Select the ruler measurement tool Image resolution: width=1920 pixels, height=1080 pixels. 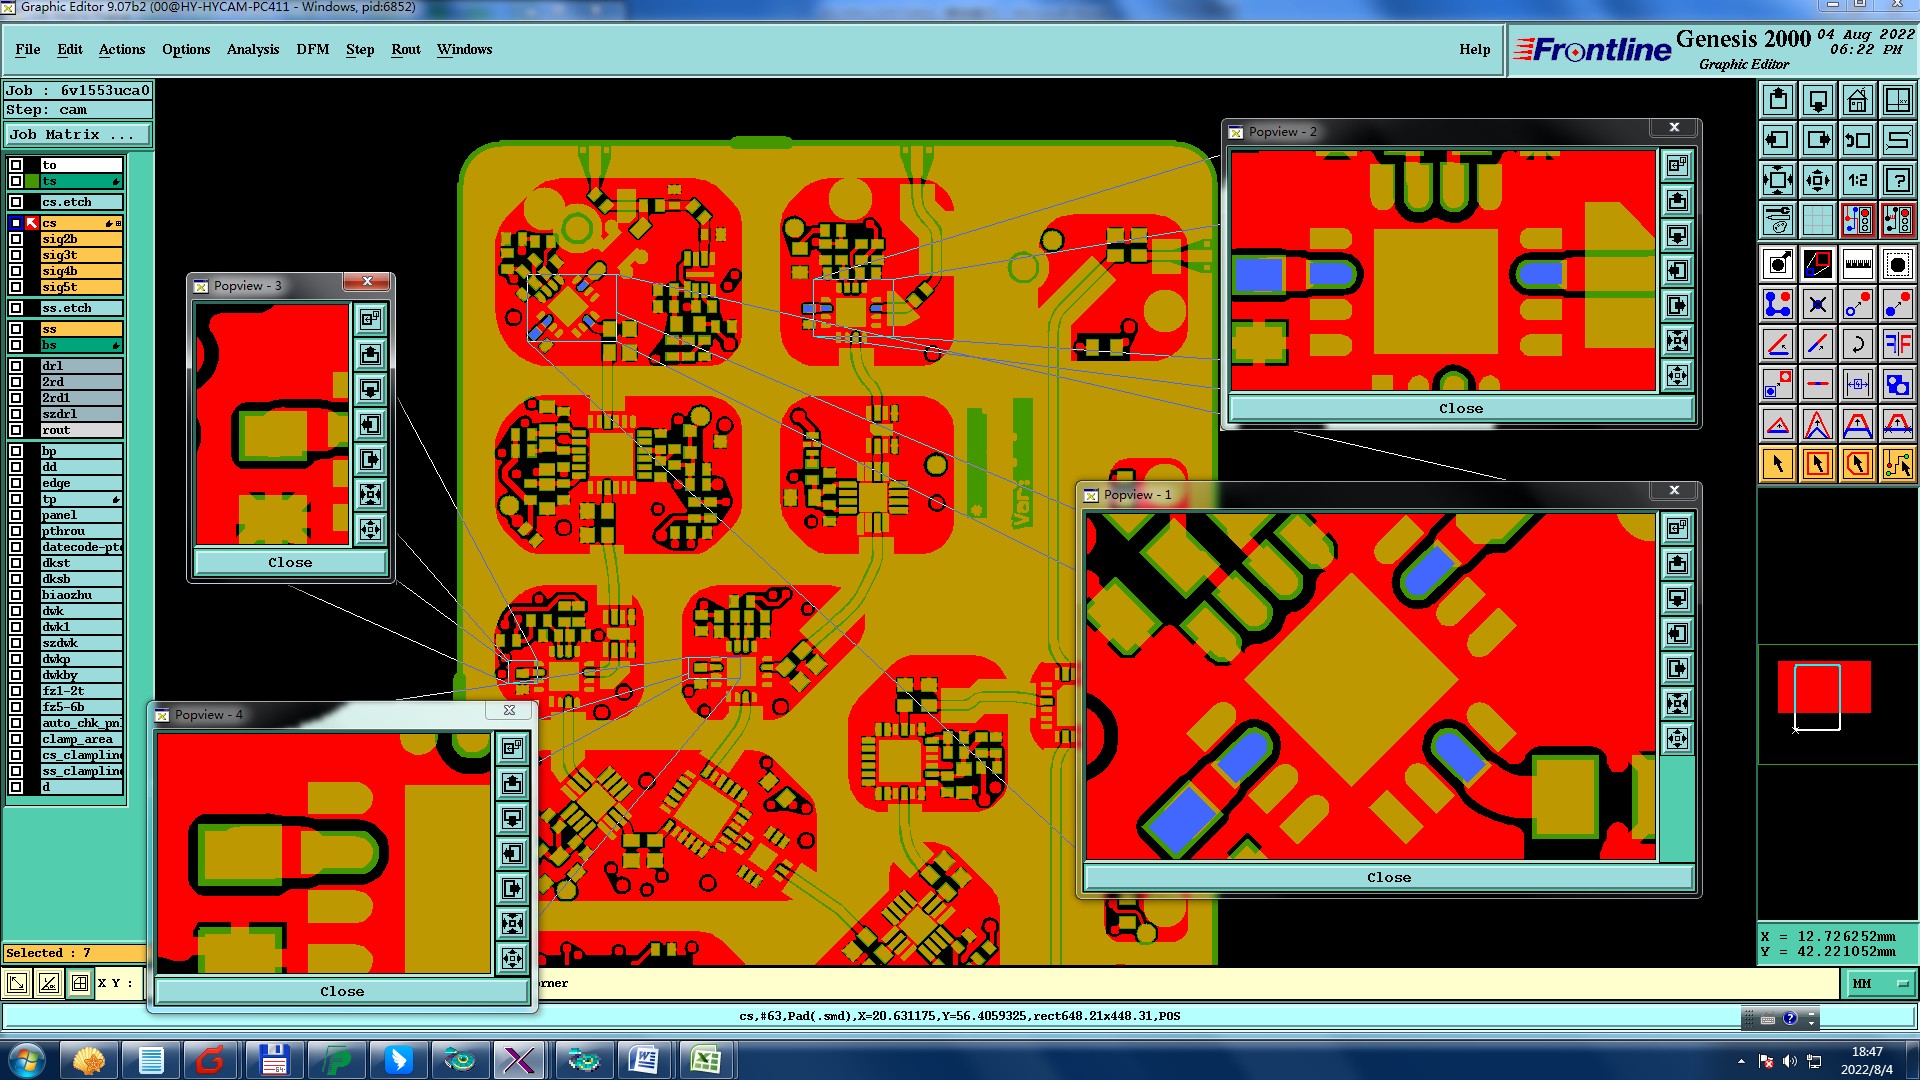[1857, 264]
